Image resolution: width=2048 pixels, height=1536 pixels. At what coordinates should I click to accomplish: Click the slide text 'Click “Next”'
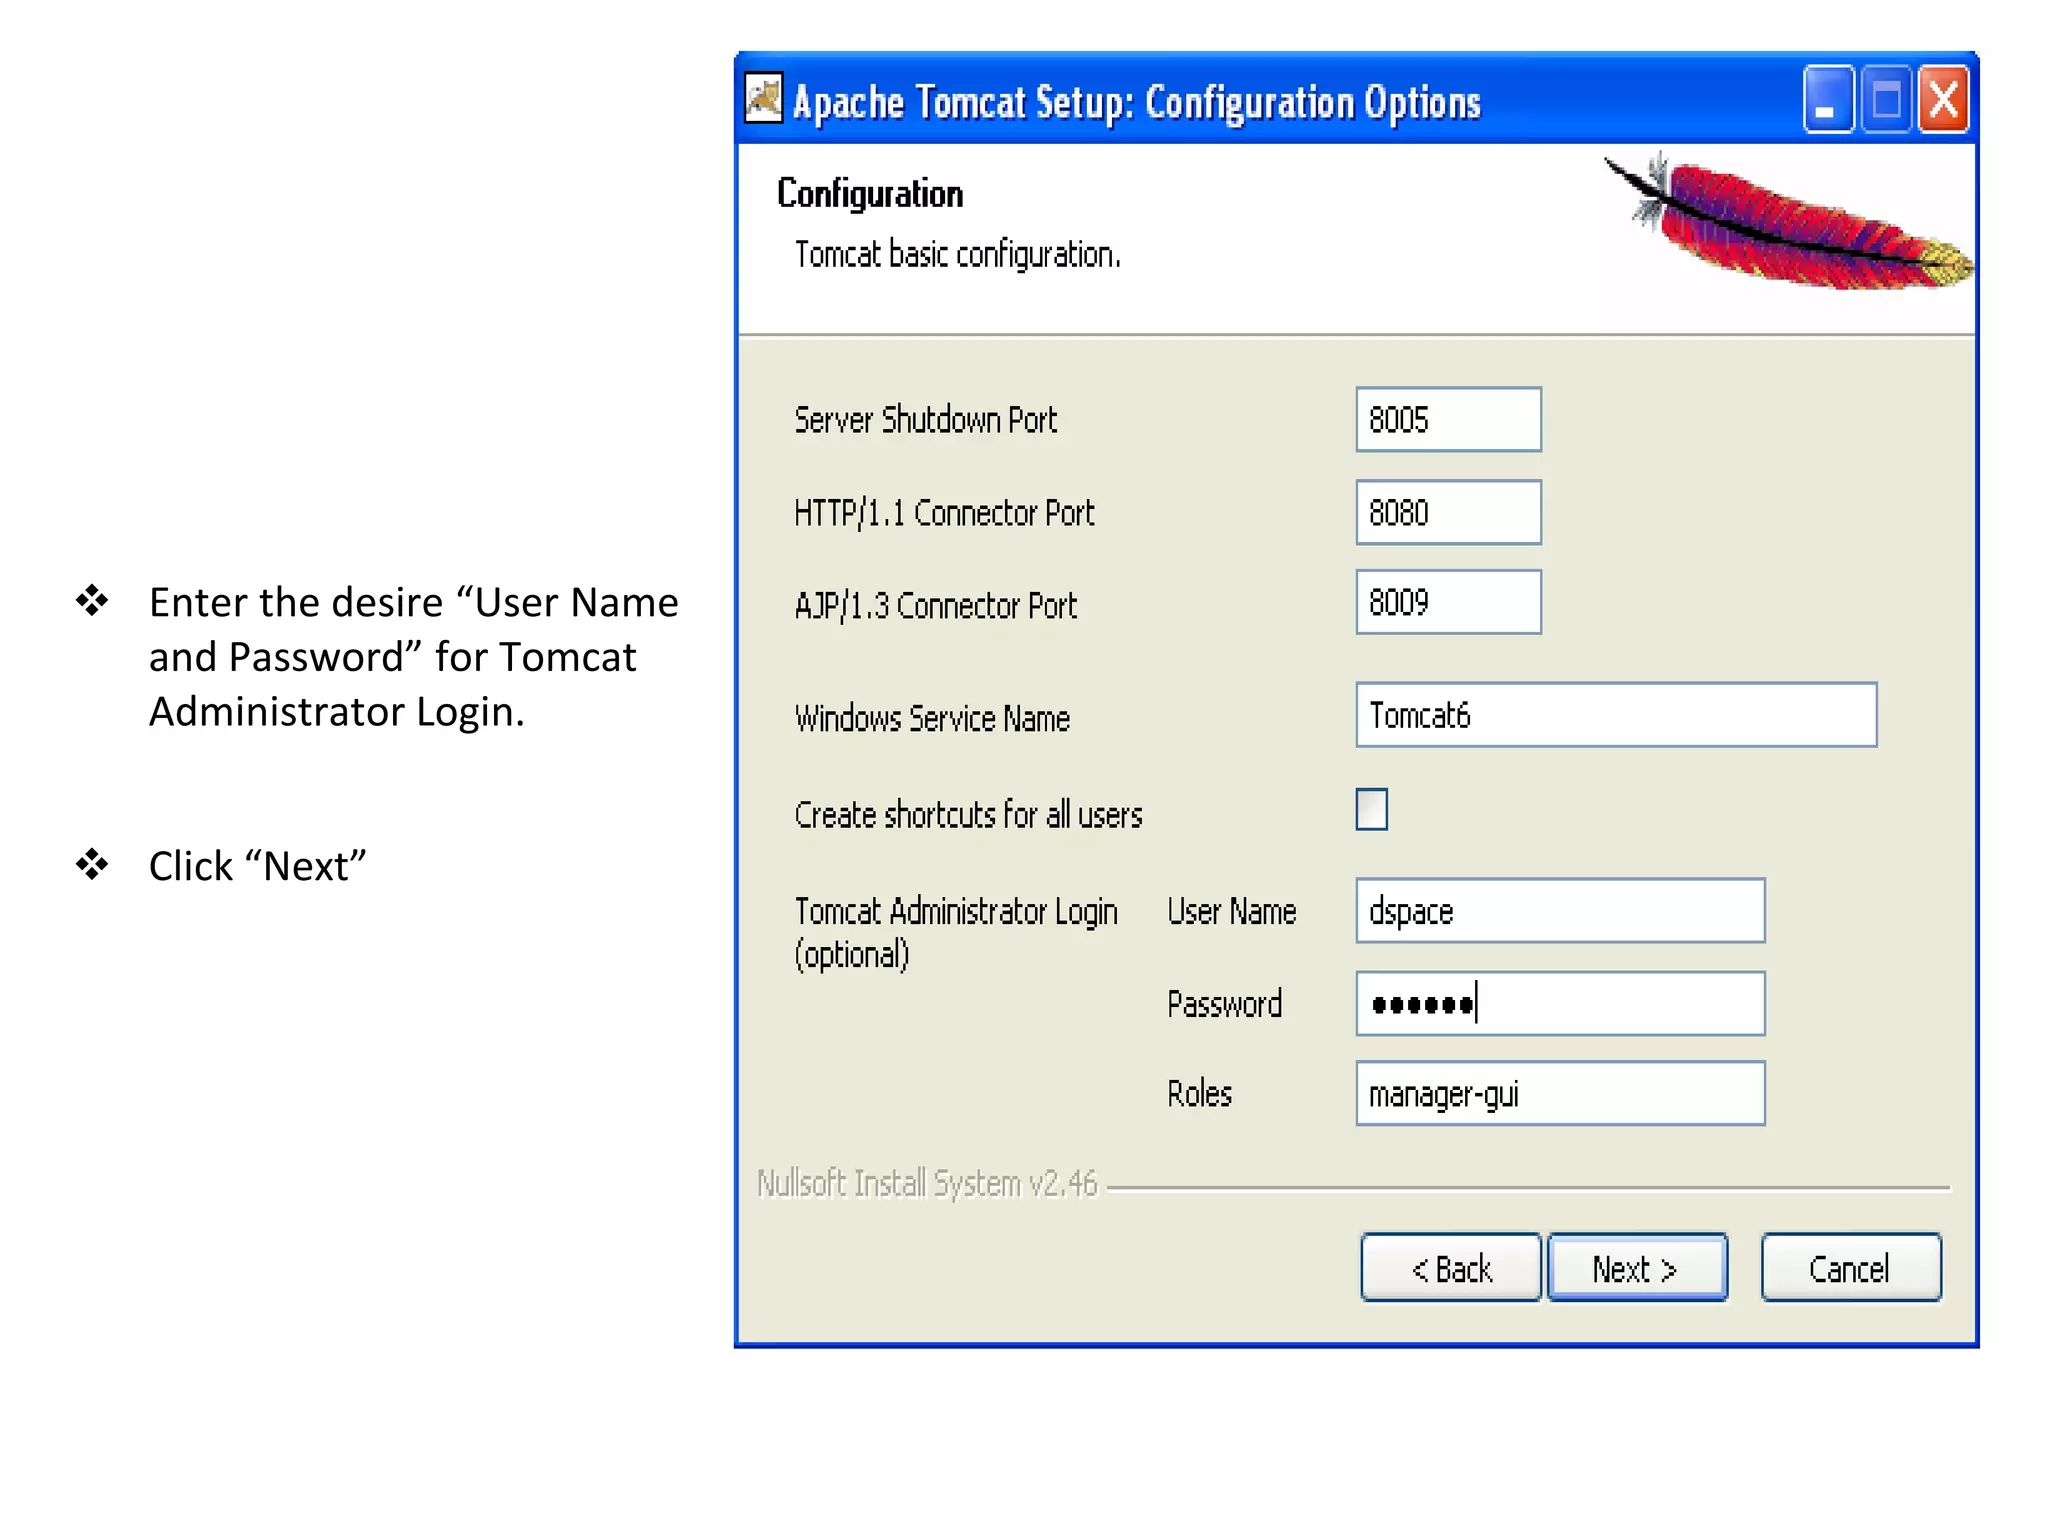(257, 866)
